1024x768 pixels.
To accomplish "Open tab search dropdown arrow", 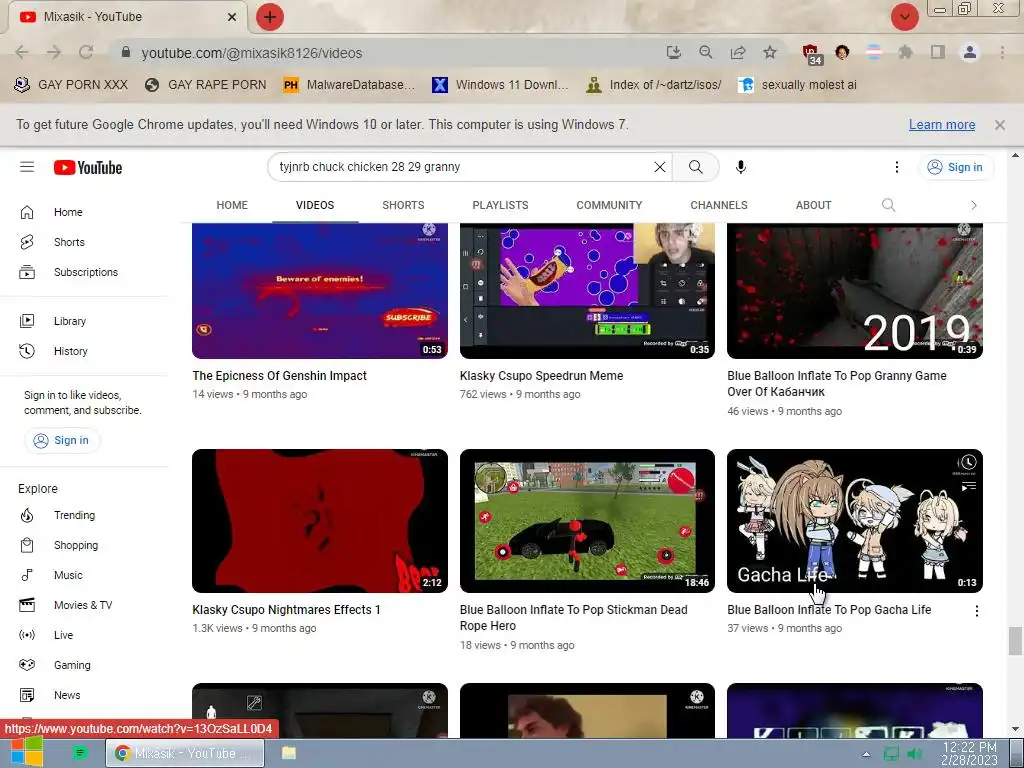I will (904, 17).
